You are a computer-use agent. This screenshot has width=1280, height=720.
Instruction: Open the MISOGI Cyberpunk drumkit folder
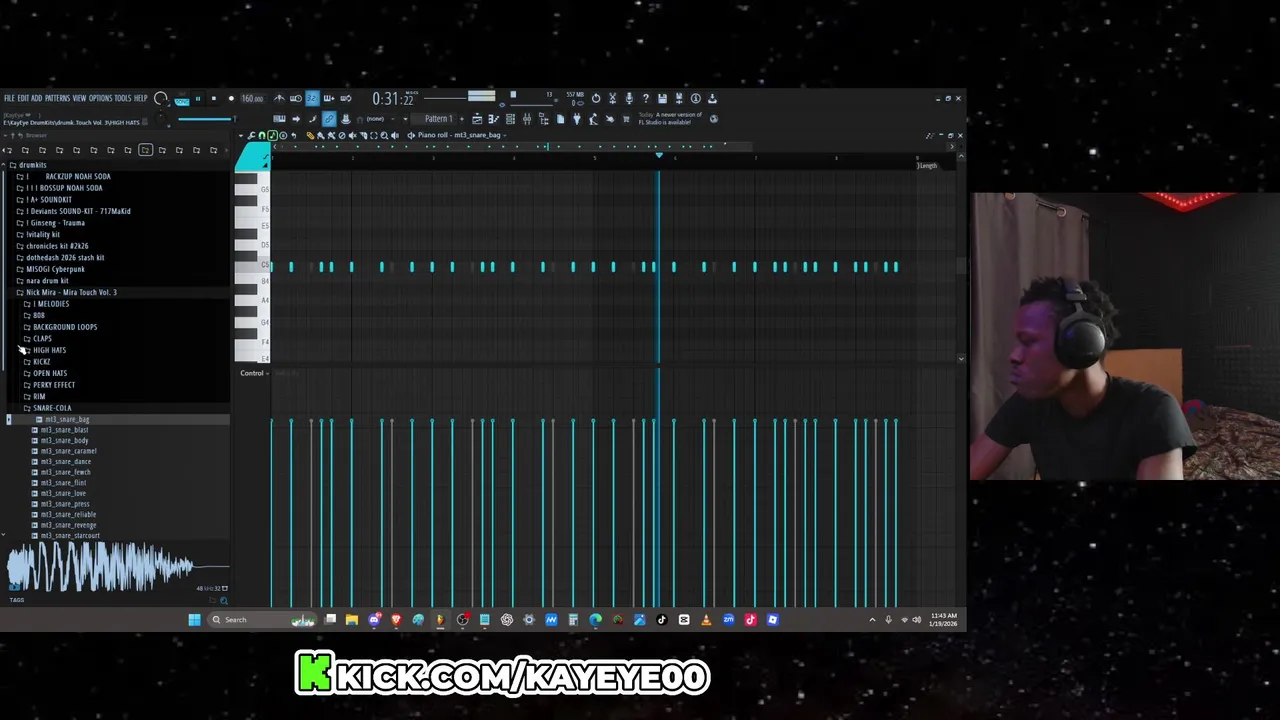(55, 269)
